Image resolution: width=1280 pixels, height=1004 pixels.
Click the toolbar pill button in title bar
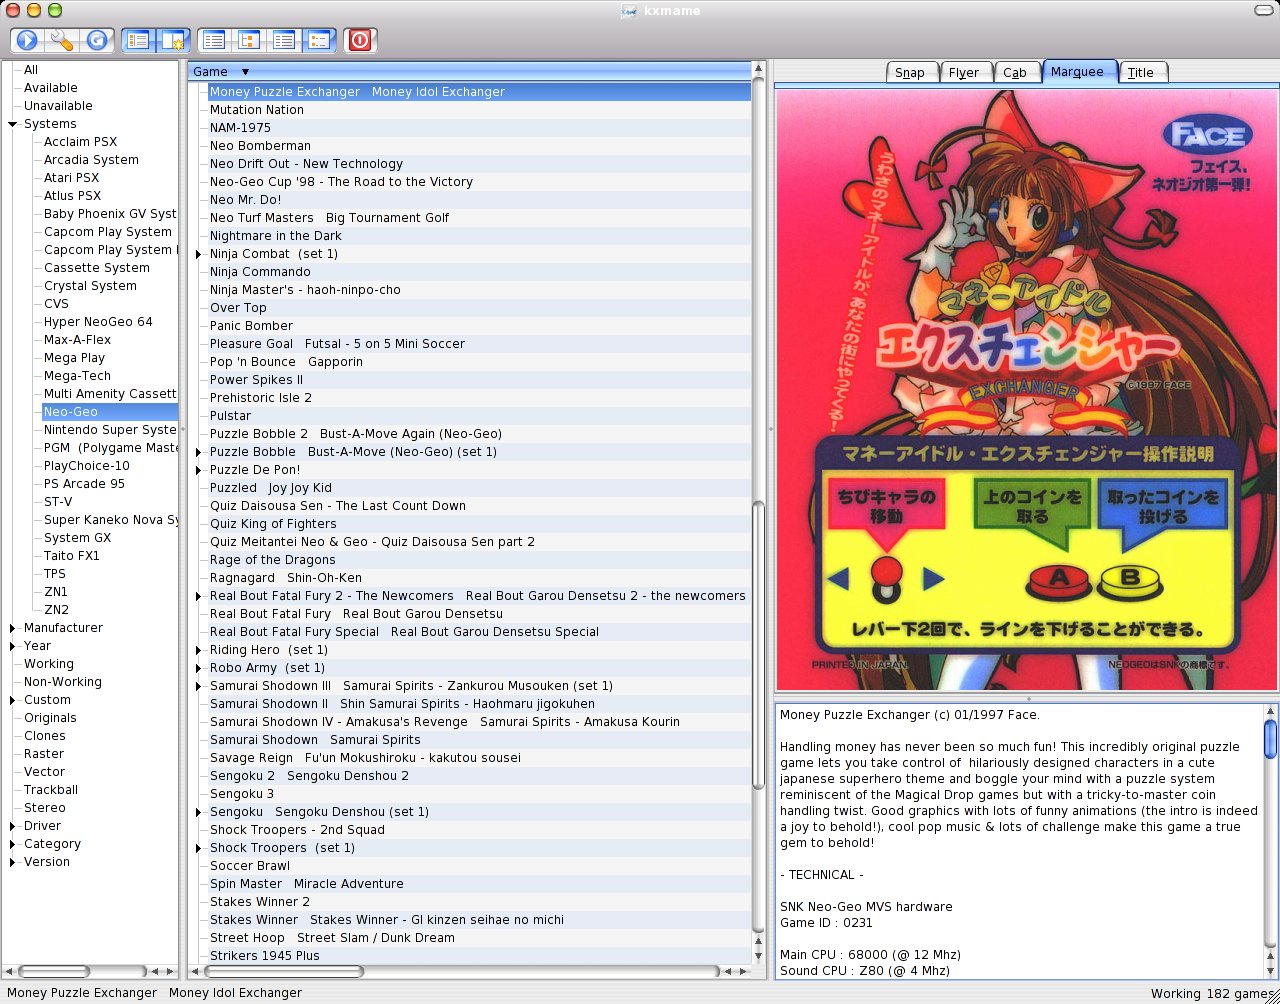[1263, 10]
